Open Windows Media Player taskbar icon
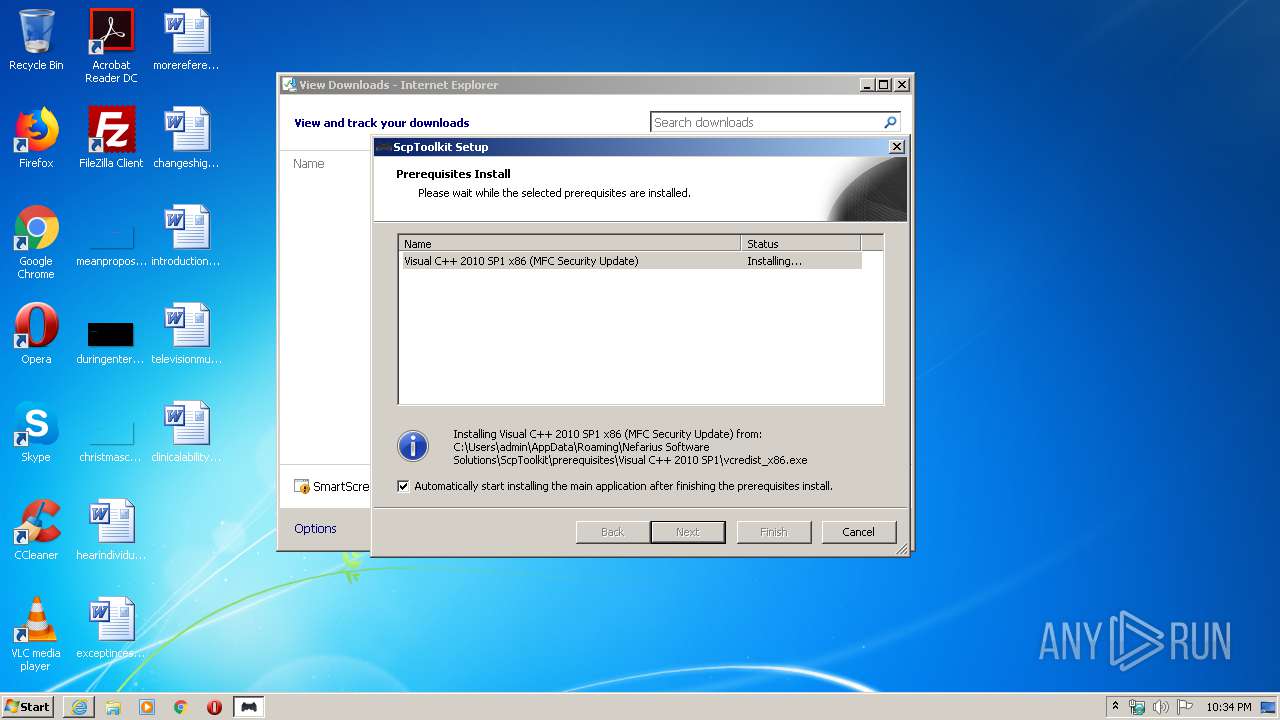1280x720 pixels. (147, 707)
